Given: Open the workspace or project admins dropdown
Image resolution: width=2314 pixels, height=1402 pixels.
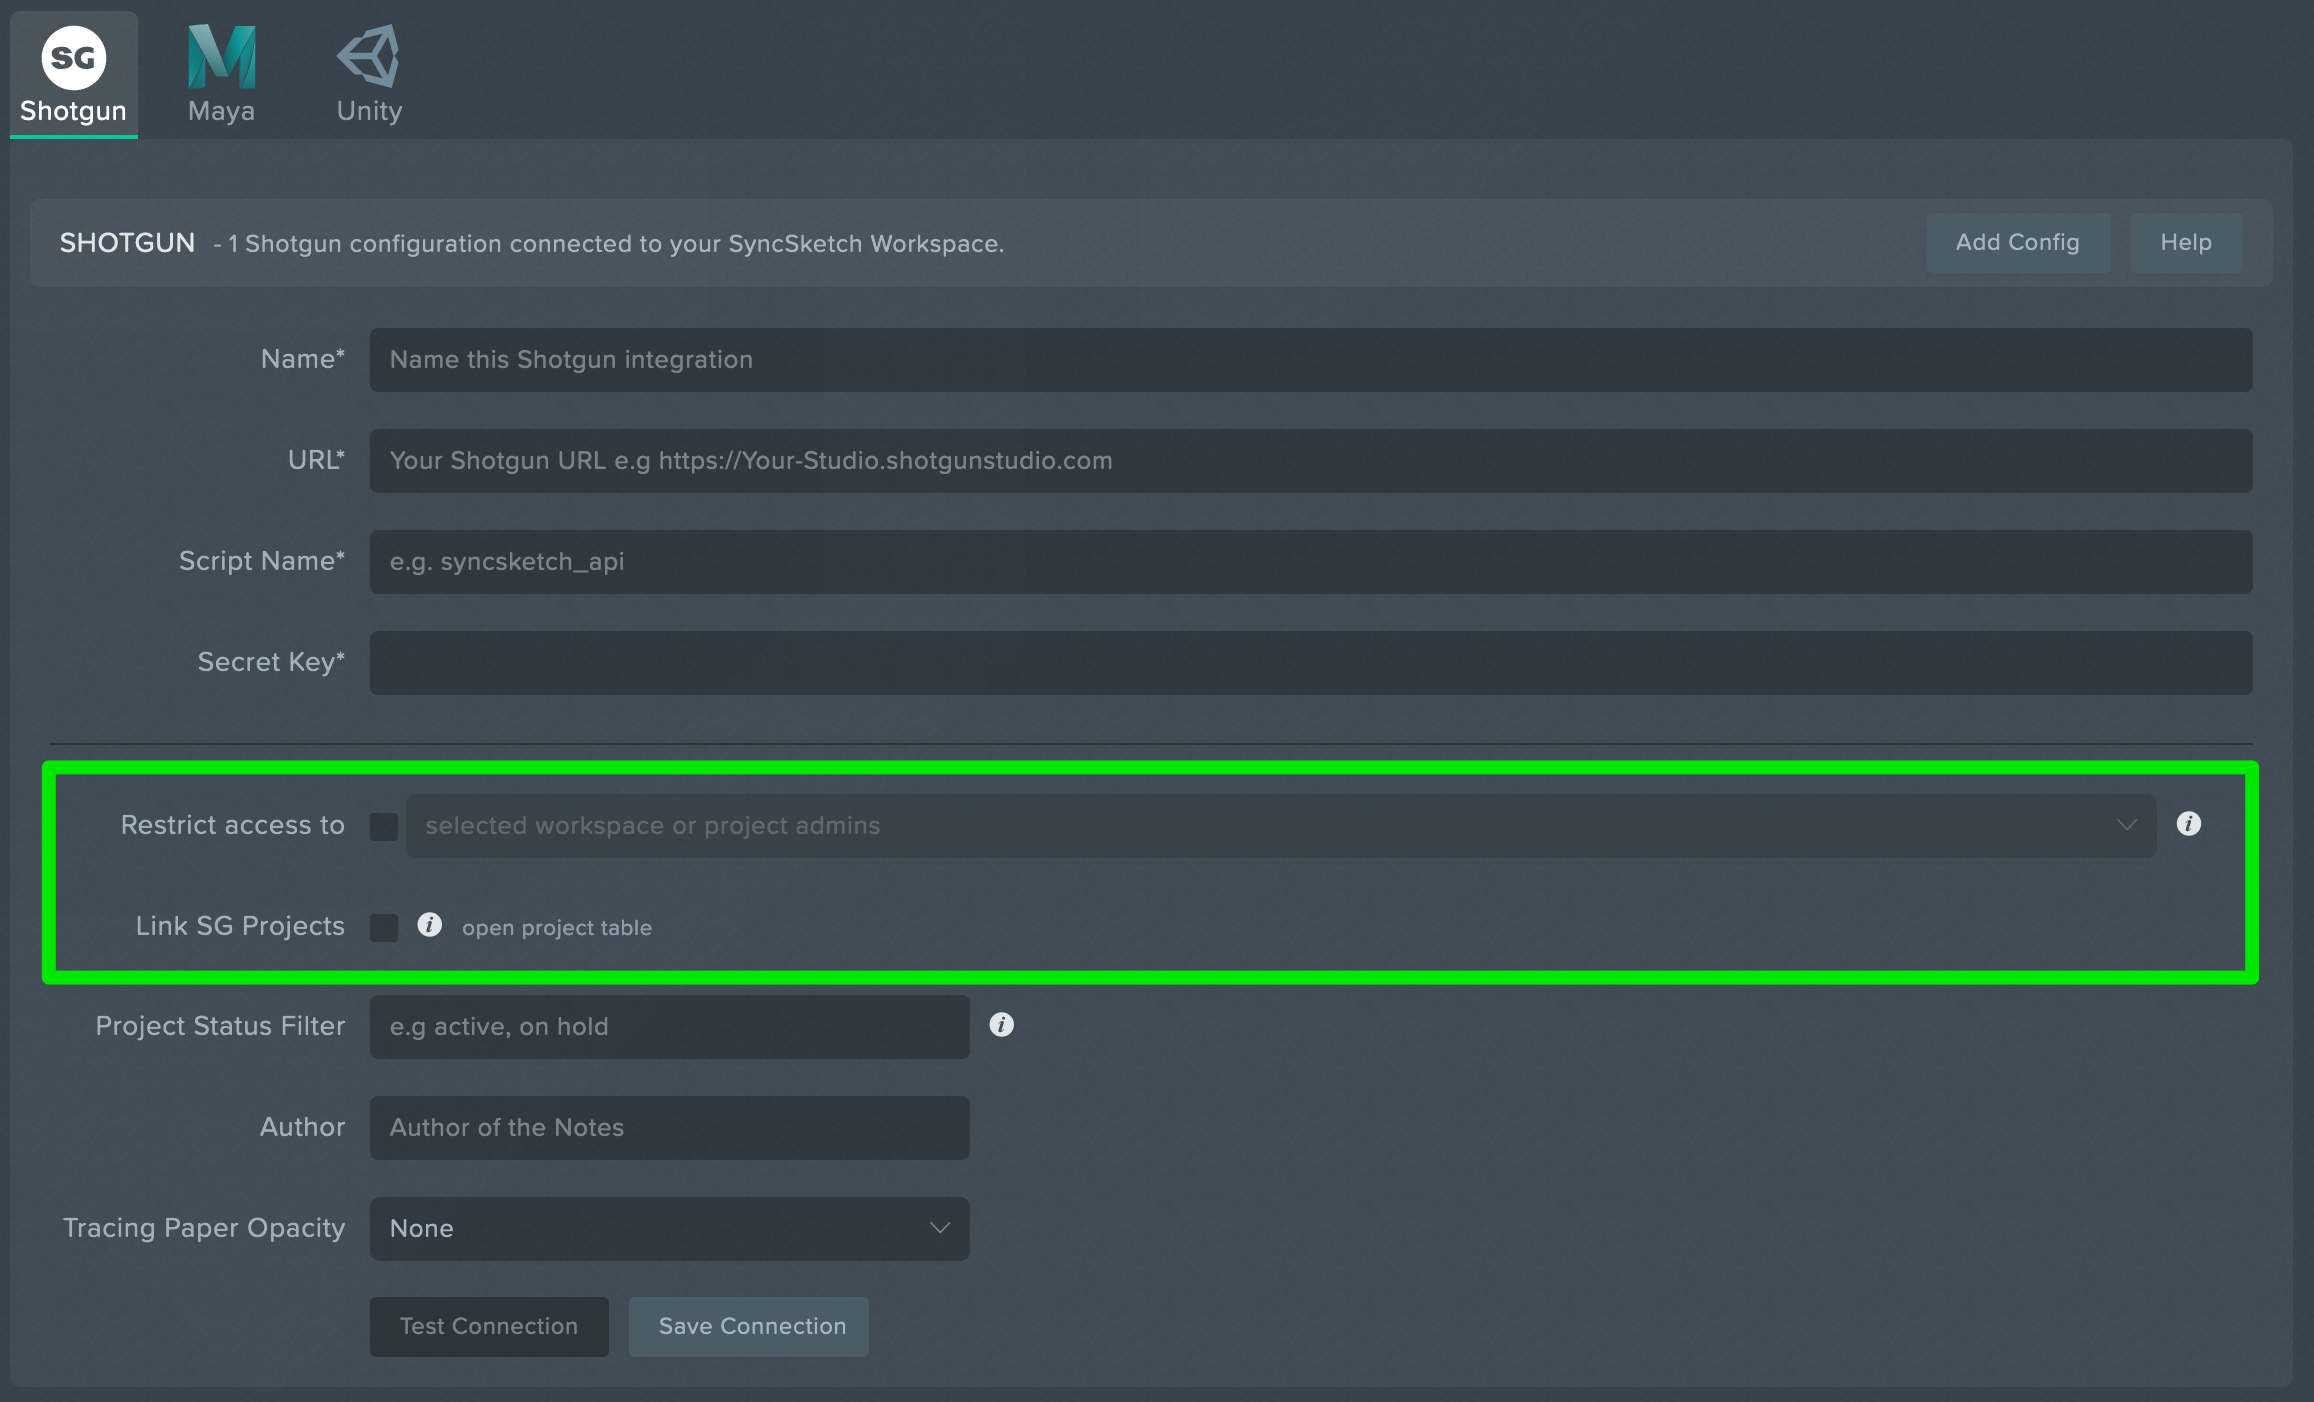Looking at the screenshot, I should [1281, 826].
